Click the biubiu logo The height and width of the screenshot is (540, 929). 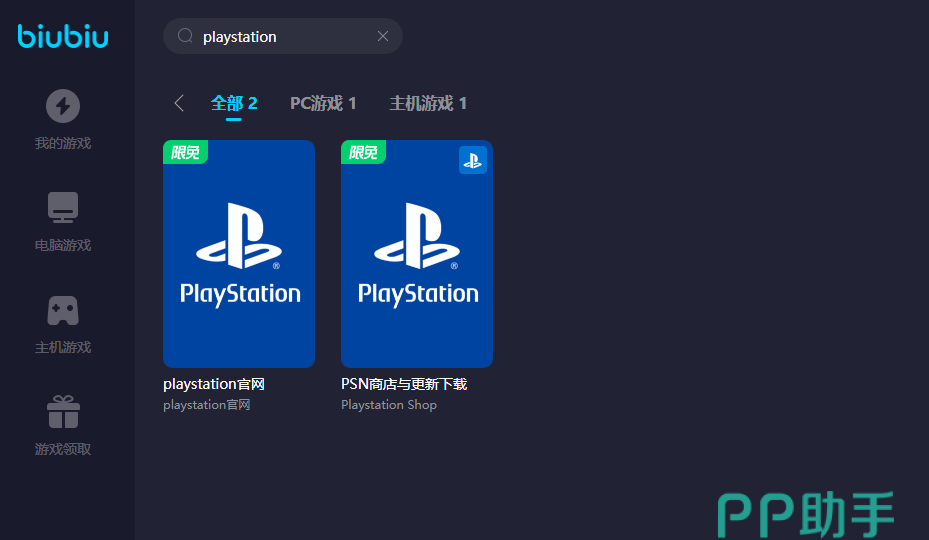(x=63, y=36)
